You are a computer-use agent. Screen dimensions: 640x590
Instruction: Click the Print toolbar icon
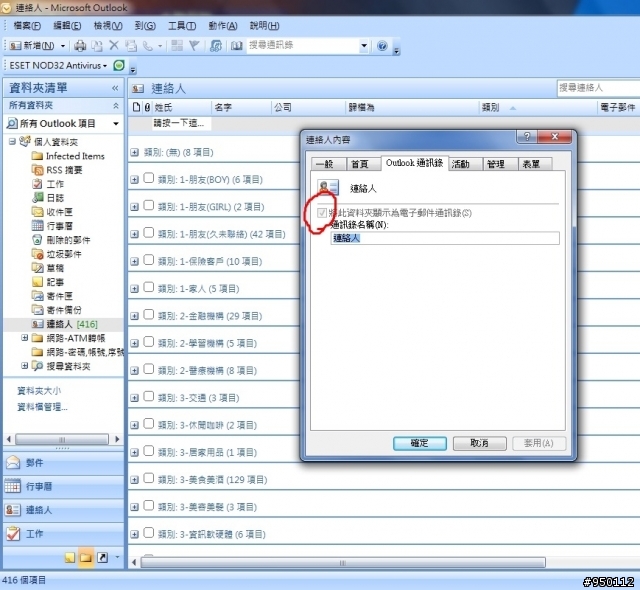pos(80,46)
